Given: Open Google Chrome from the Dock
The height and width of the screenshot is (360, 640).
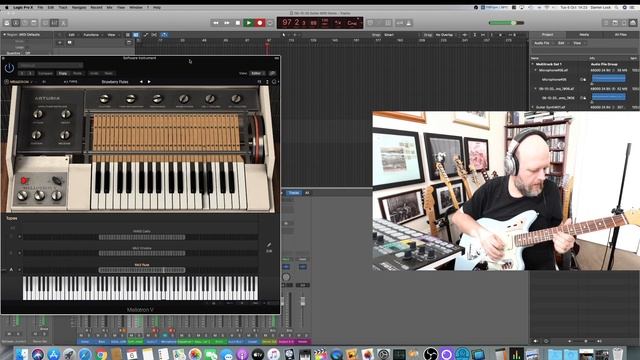Looking at the screenshot, I should [x=101, y=354].
